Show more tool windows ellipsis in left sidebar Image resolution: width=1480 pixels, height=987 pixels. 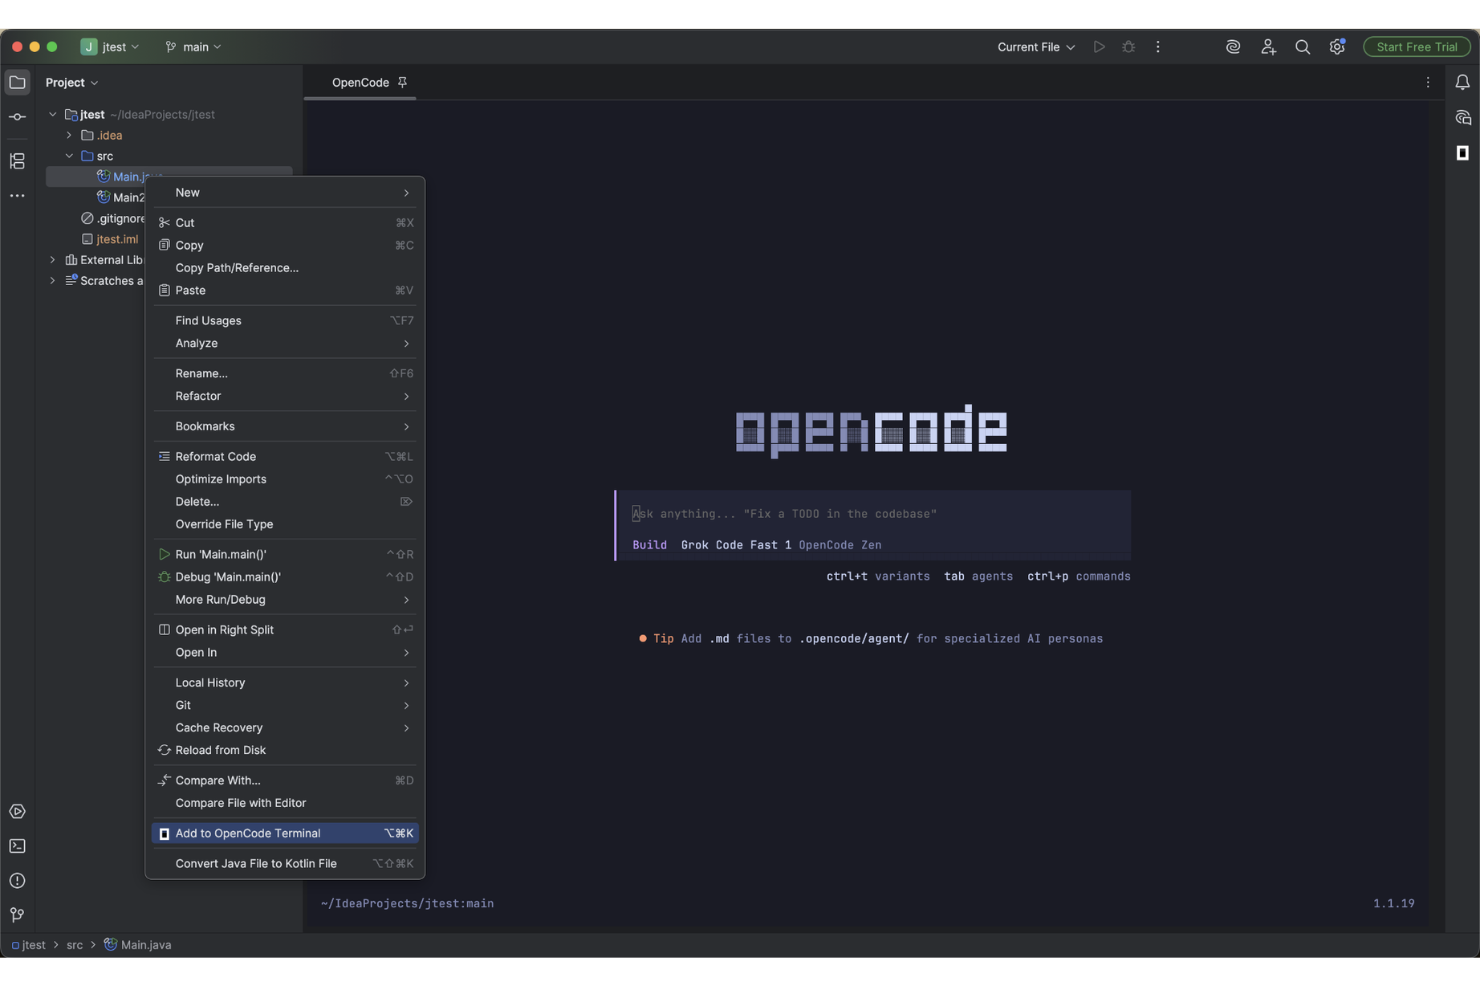click(x=17, y=196)
